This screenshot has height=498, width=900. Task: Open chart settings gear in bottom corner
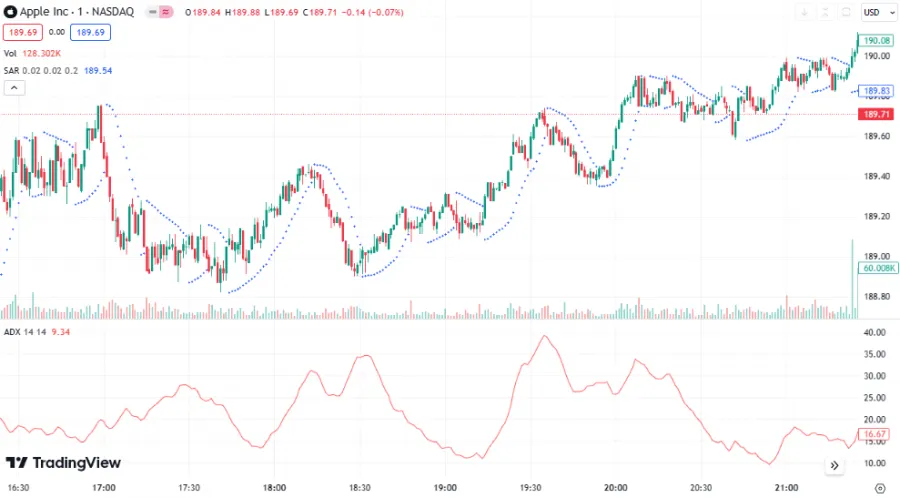coord(879,487)
